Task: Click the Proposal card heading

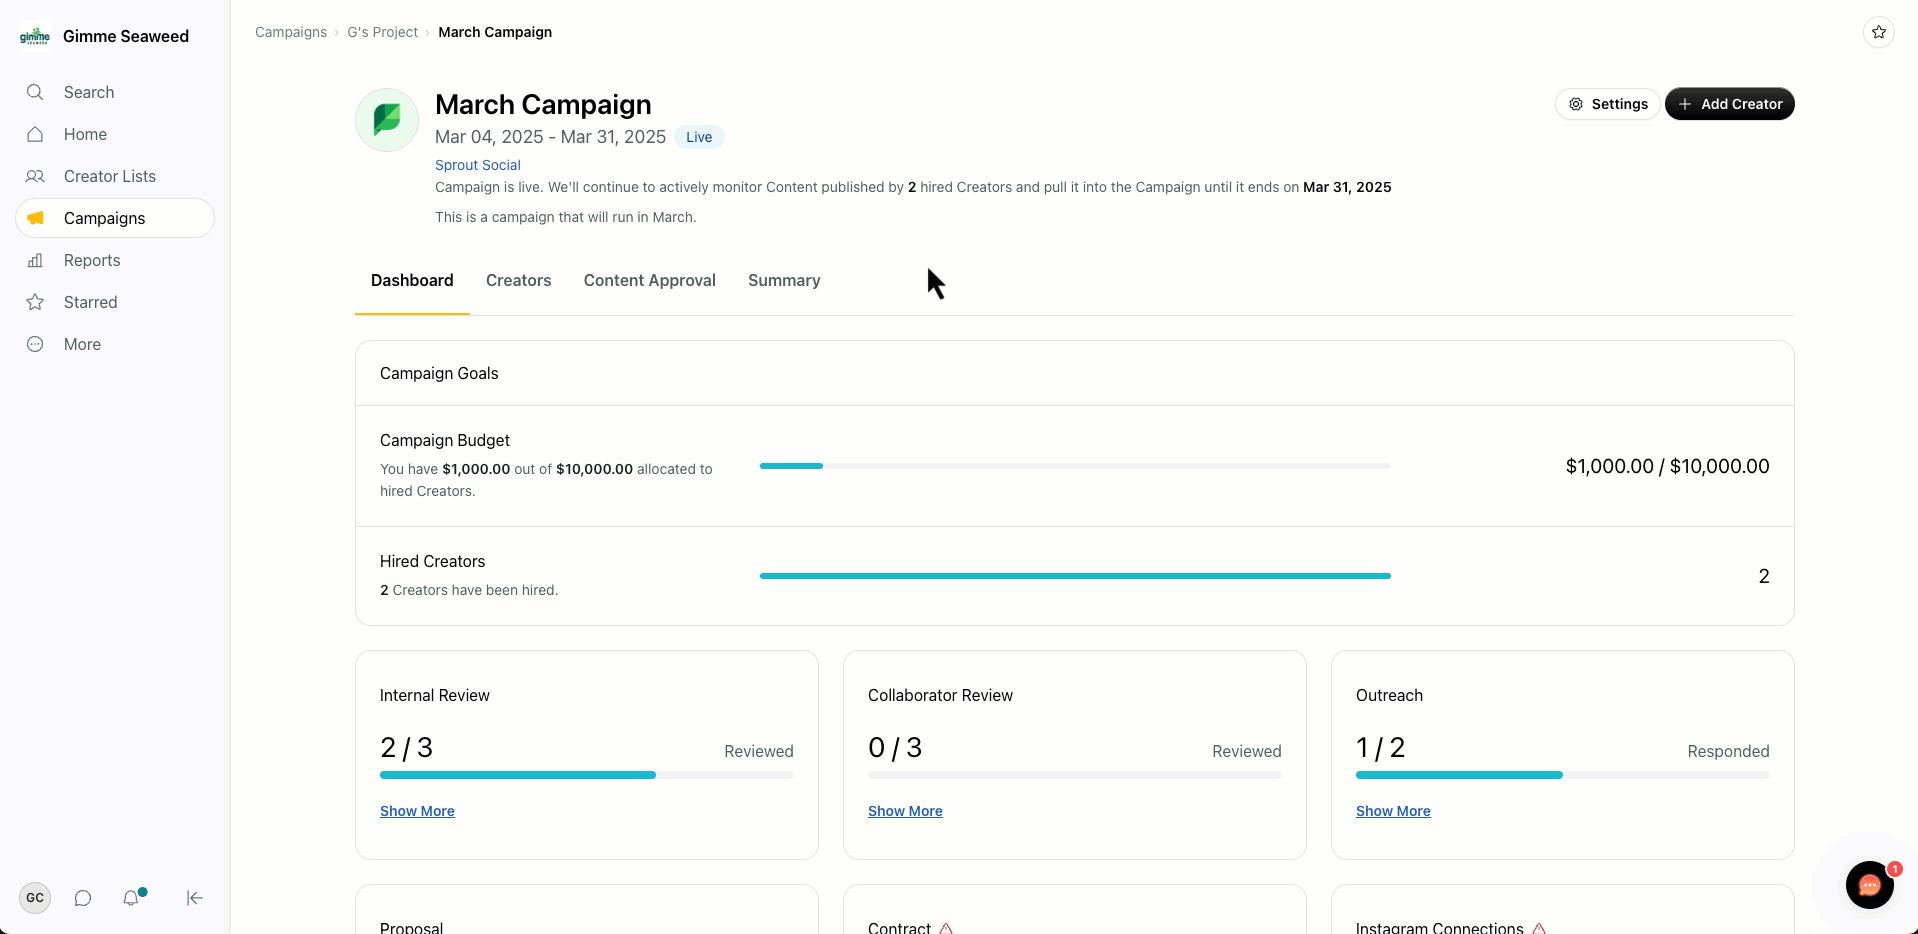Action: pos(411,927)
